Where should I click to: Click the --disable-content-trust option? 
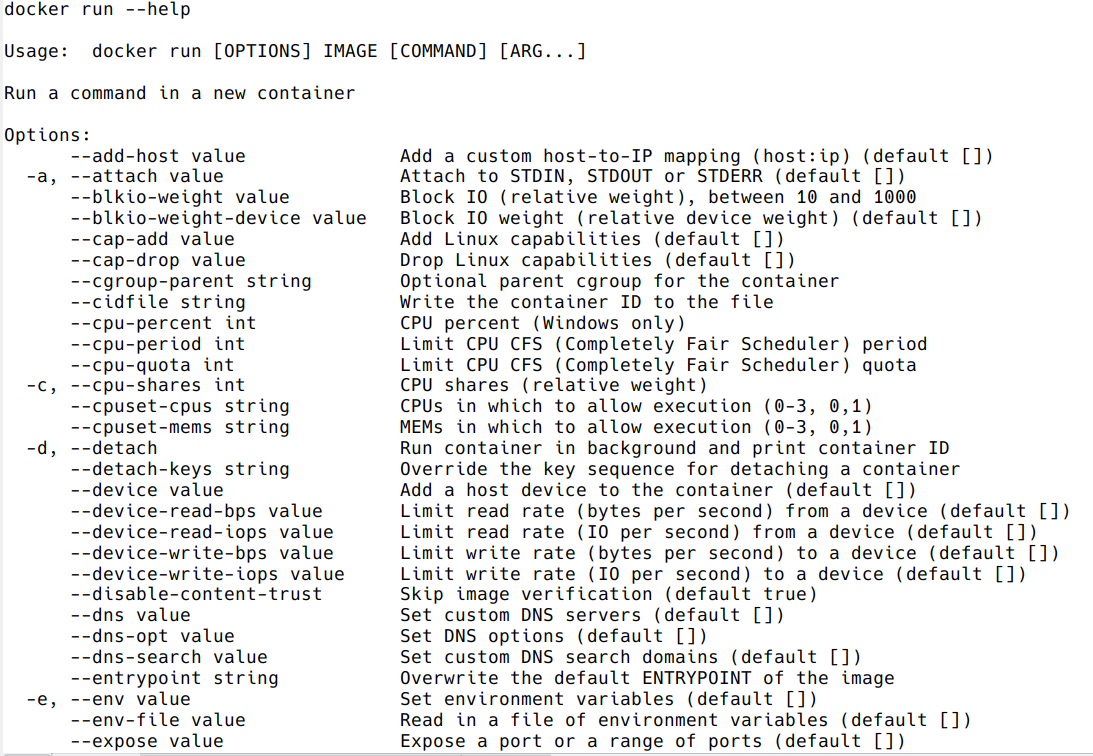point(196,594)
